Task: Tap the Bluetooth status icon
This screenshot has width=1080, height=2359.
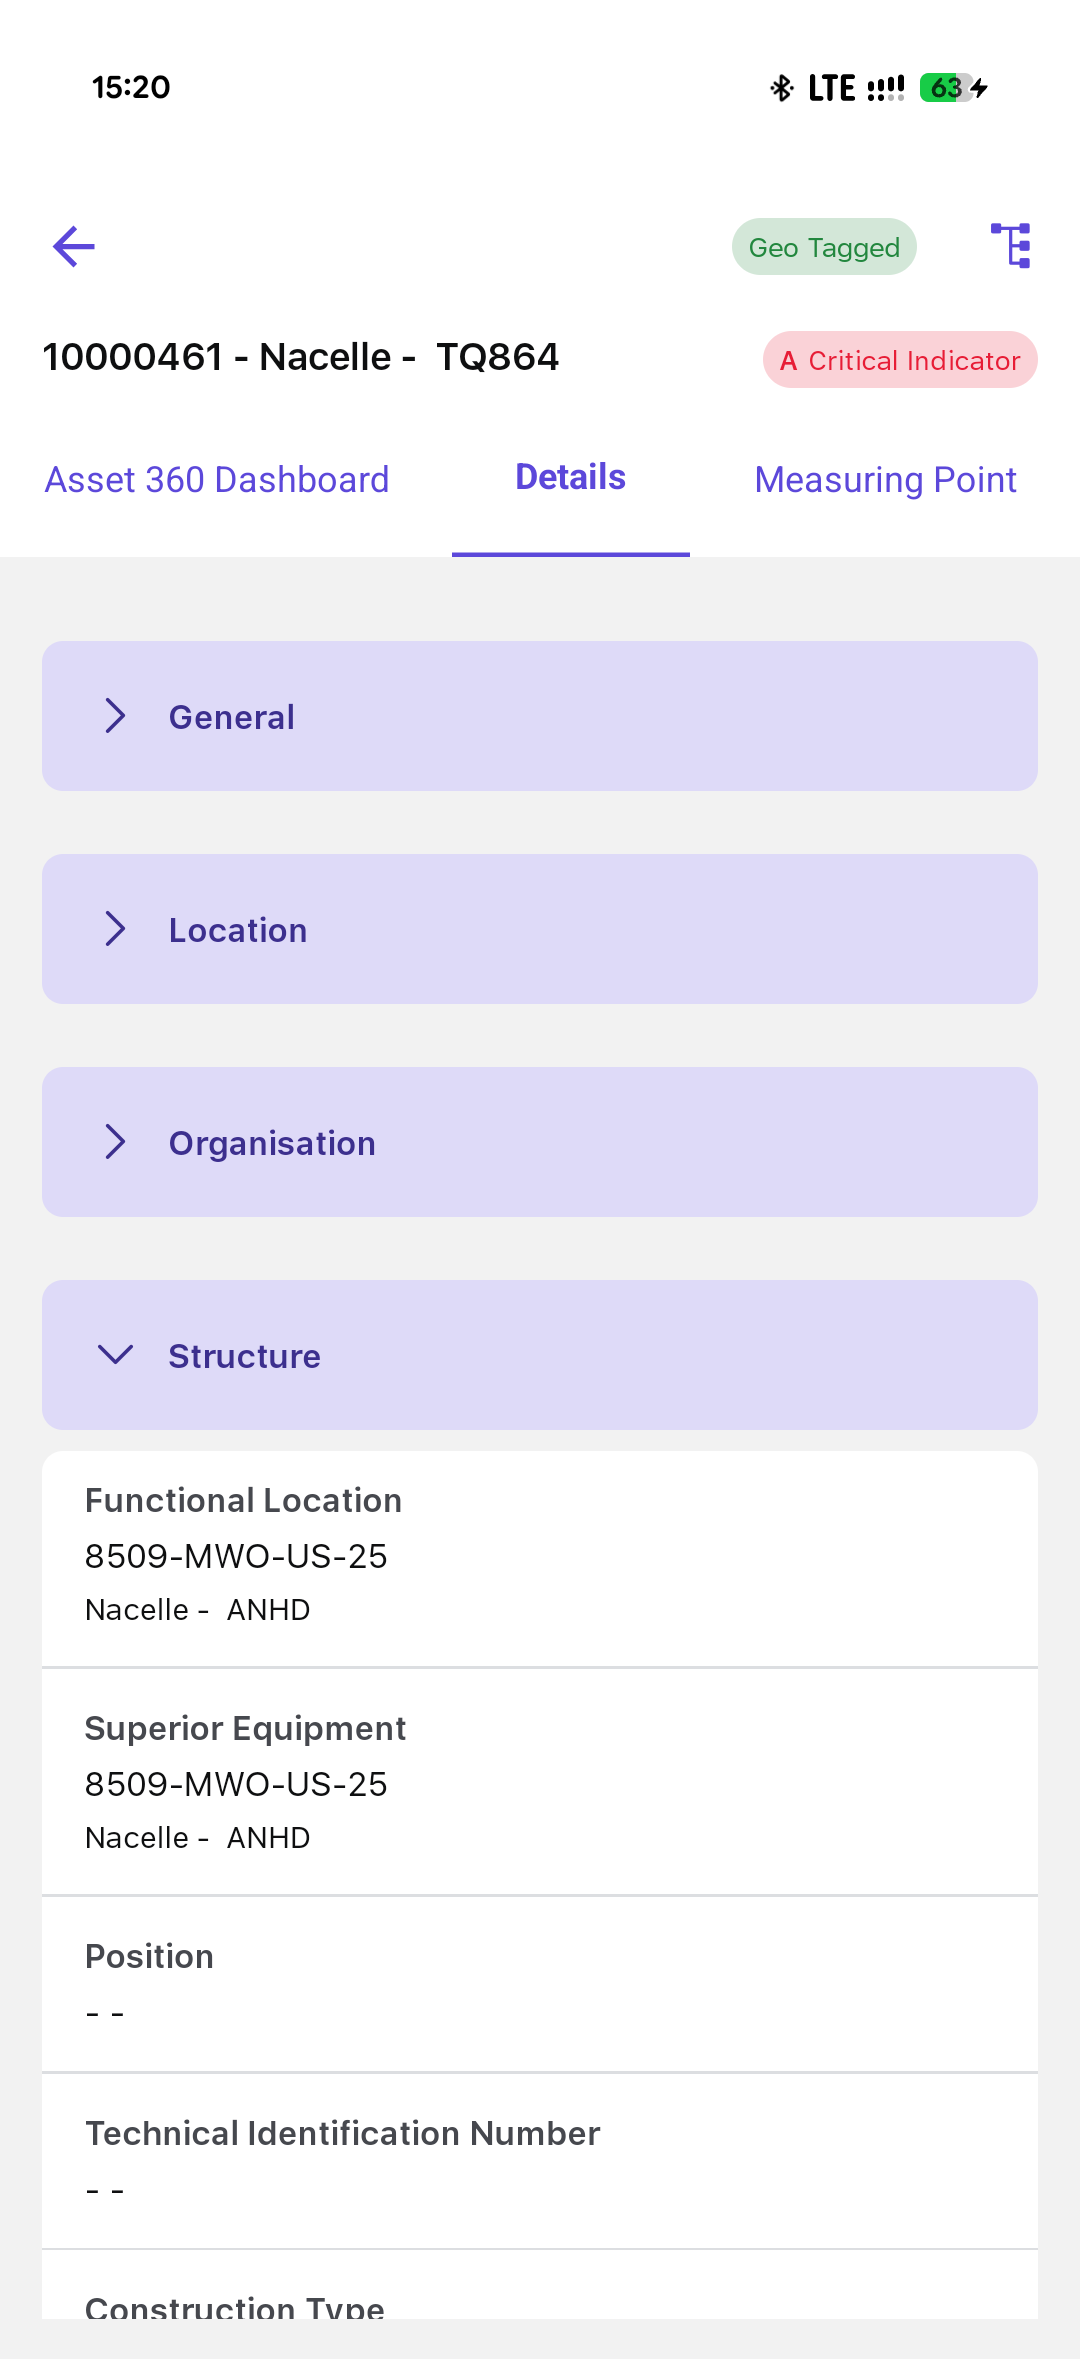Action: (x=781, y=88)
